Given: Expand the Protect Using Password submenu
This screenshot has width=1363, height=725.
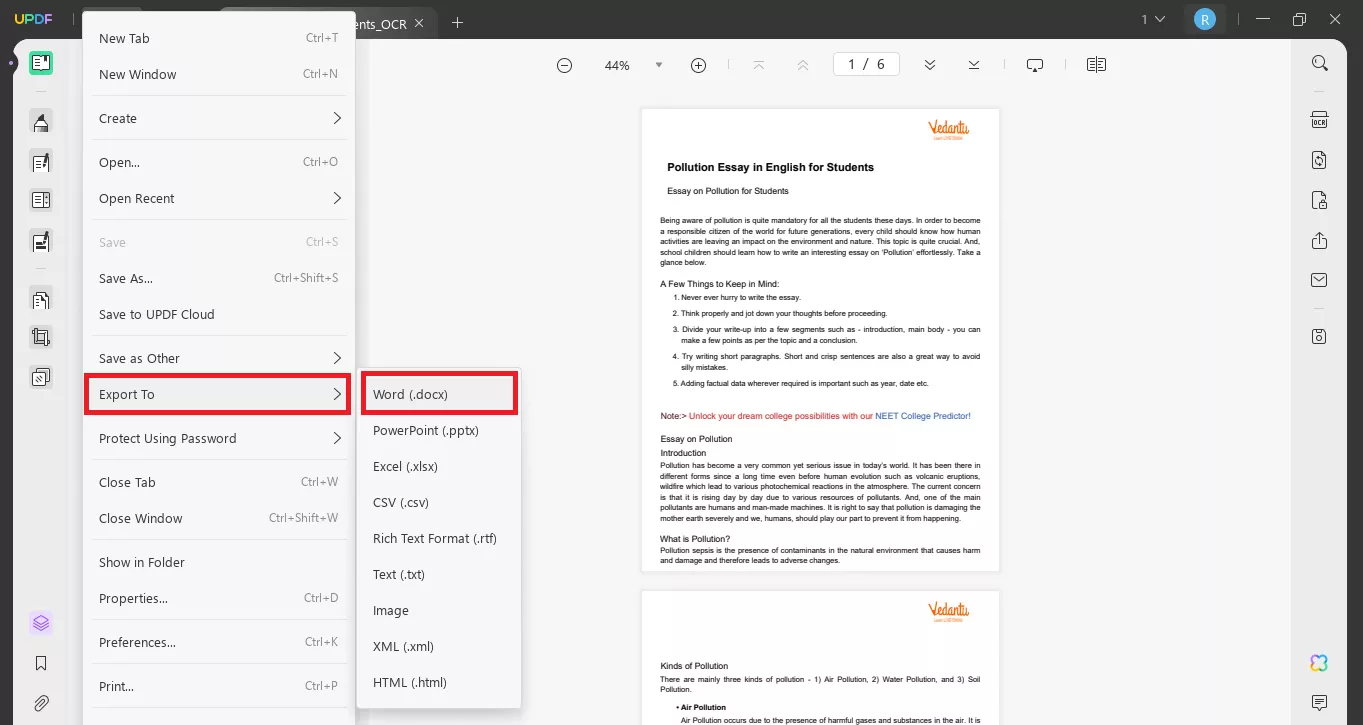Looking at the screenshot, I should pyautogui.click(x=219, y=438).
